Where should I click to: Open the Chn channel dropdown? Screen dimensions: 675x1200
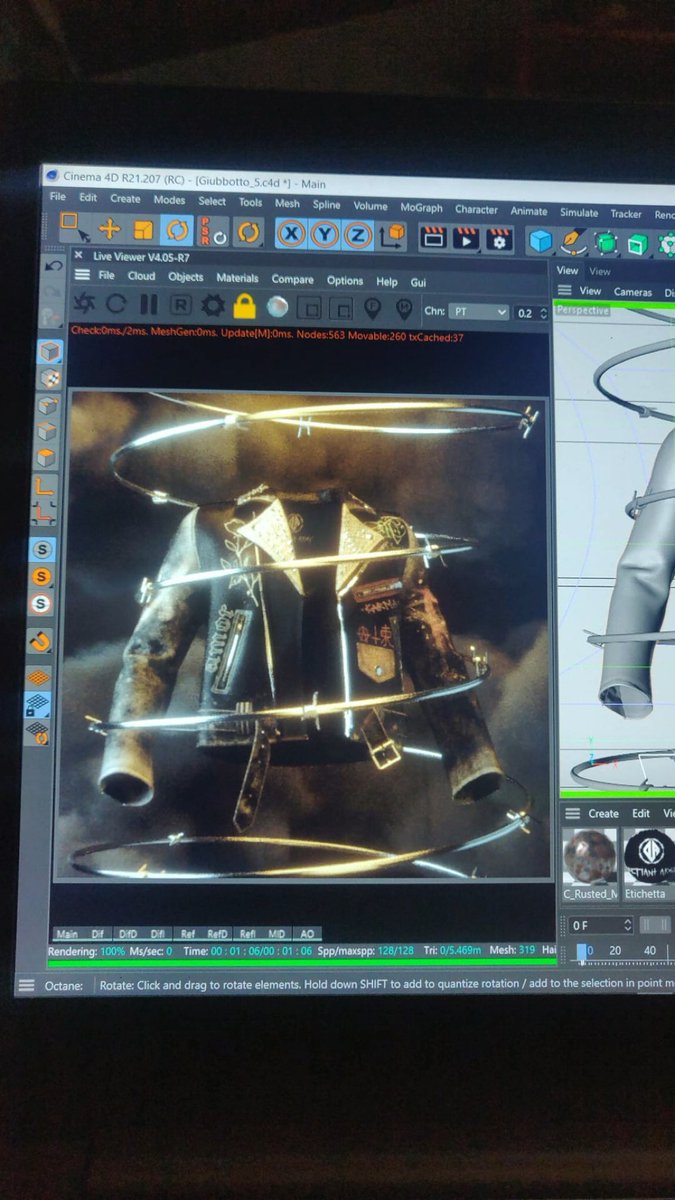coord(478,312)
